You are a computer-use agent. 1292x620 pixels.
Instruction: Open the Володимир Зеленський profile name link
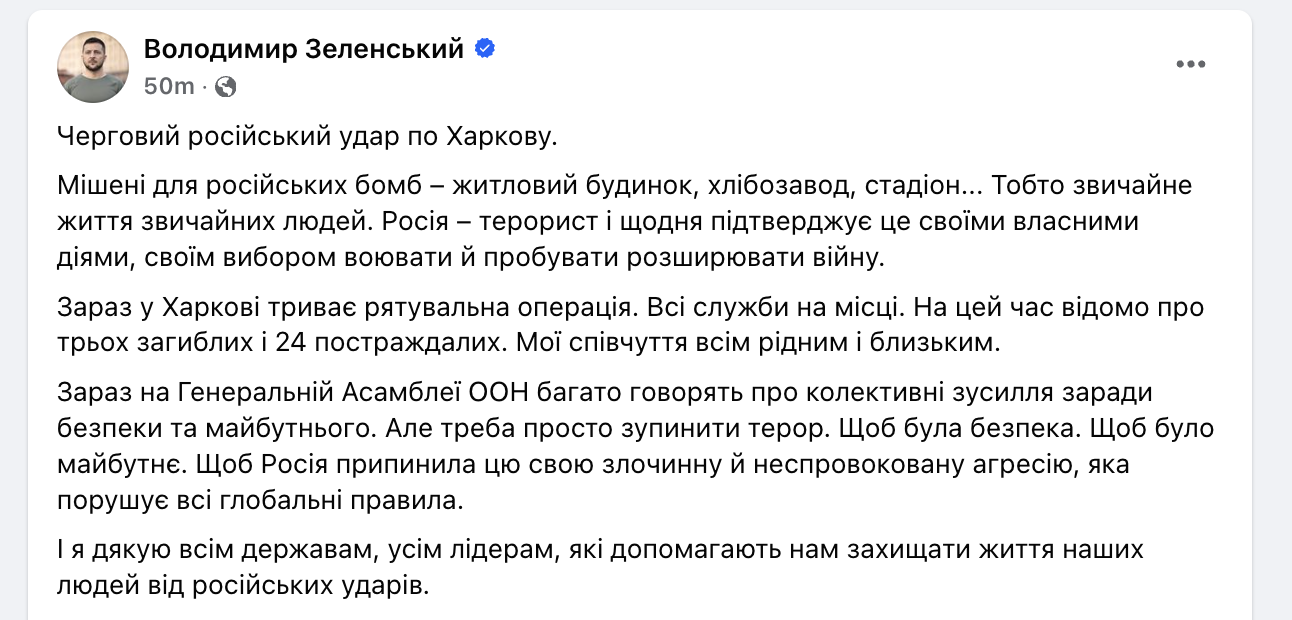[304, 48]
